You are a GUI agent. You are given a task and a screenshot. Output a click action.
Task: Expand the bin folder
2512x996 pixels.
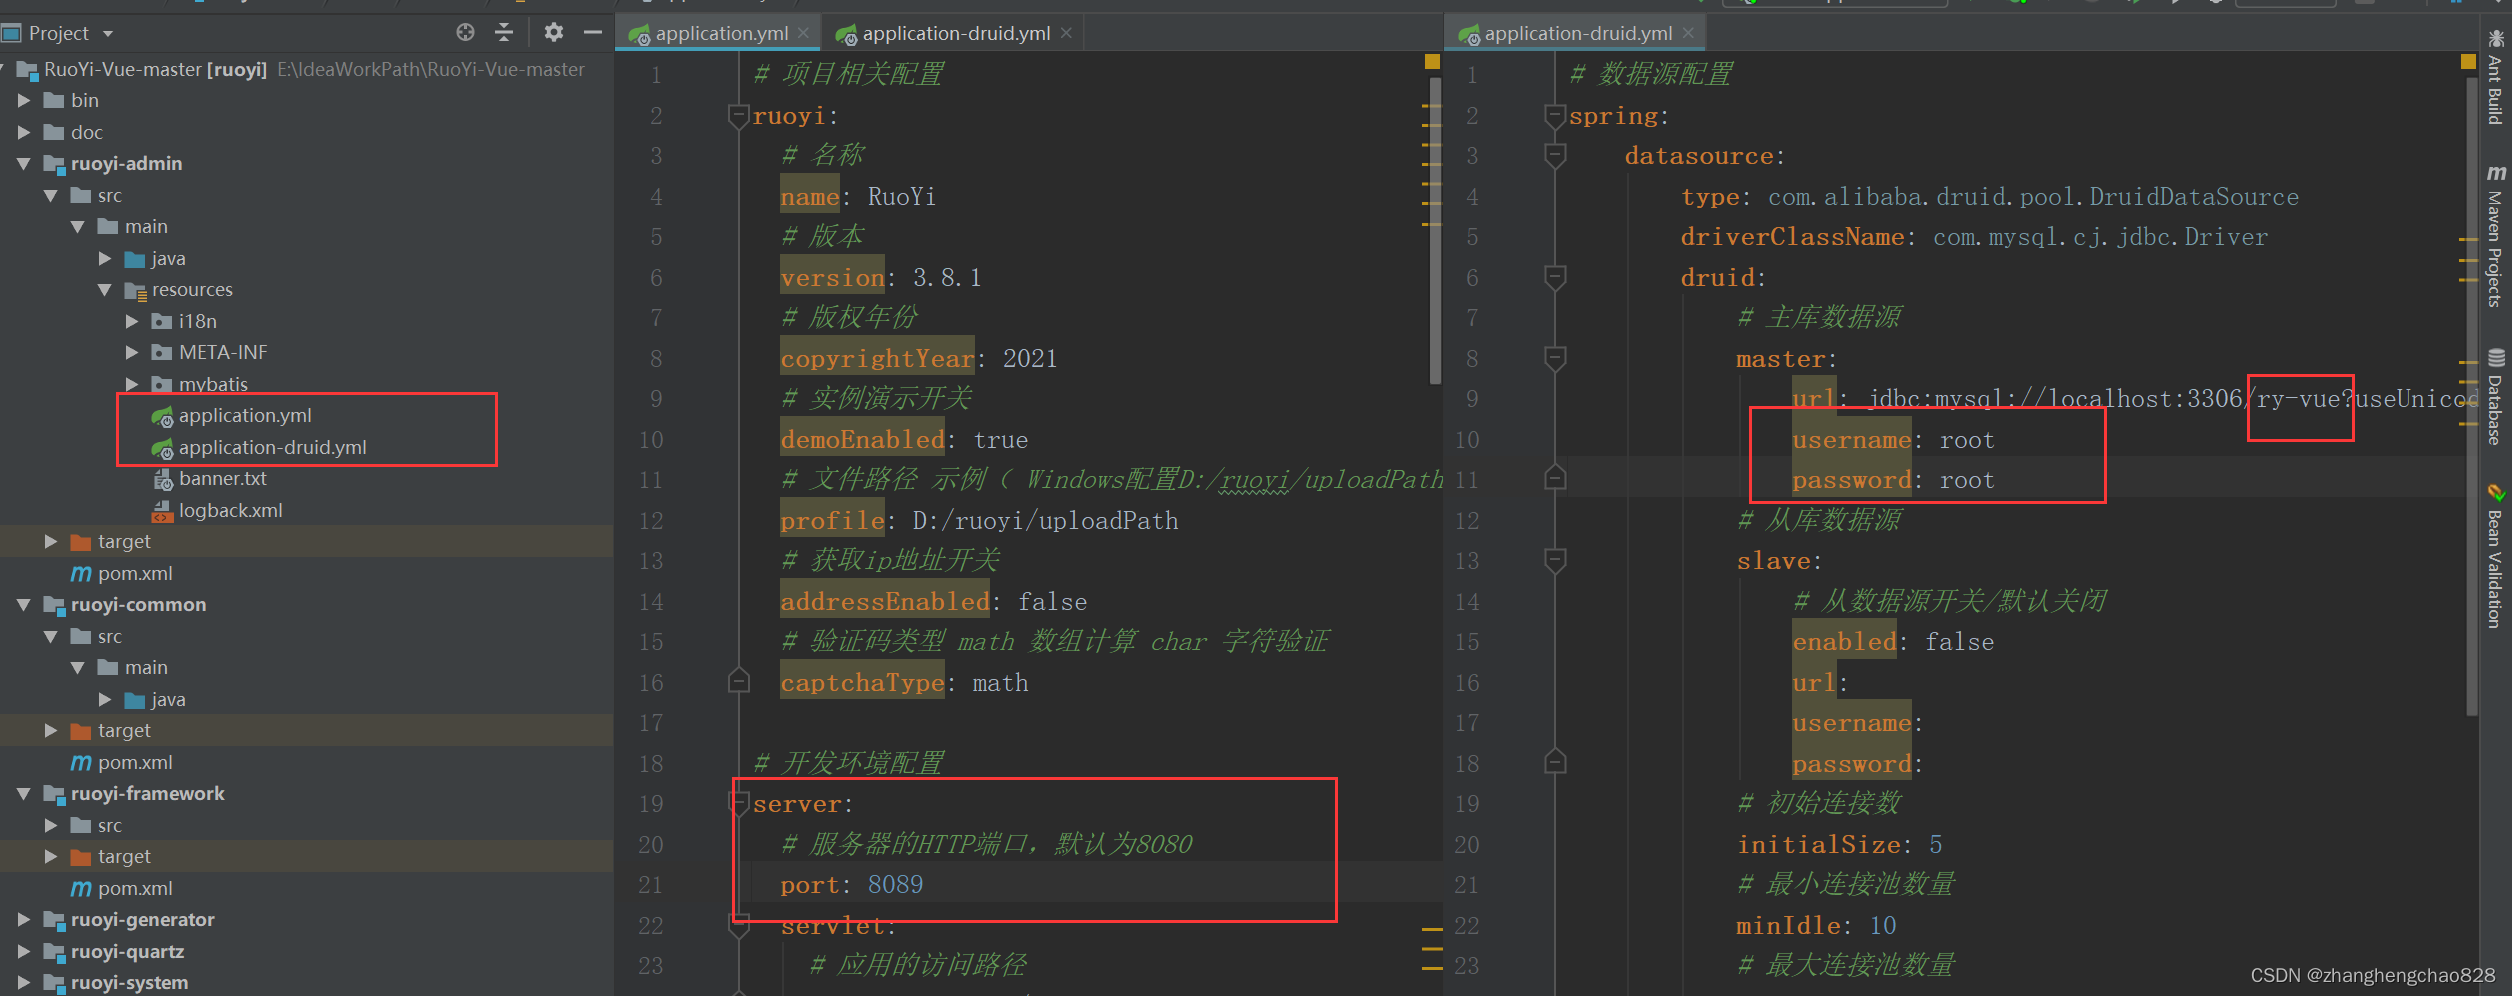click(24, 100)
